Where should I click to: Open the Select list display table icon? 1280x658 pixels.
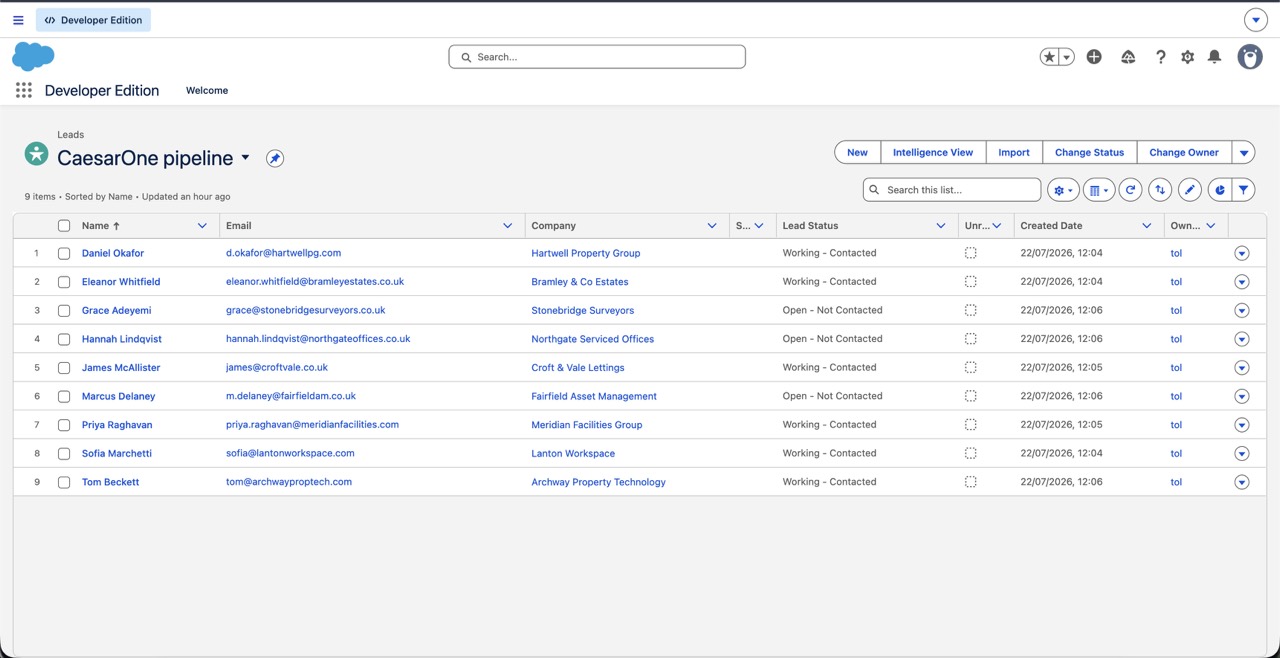tap(1098, 190)
